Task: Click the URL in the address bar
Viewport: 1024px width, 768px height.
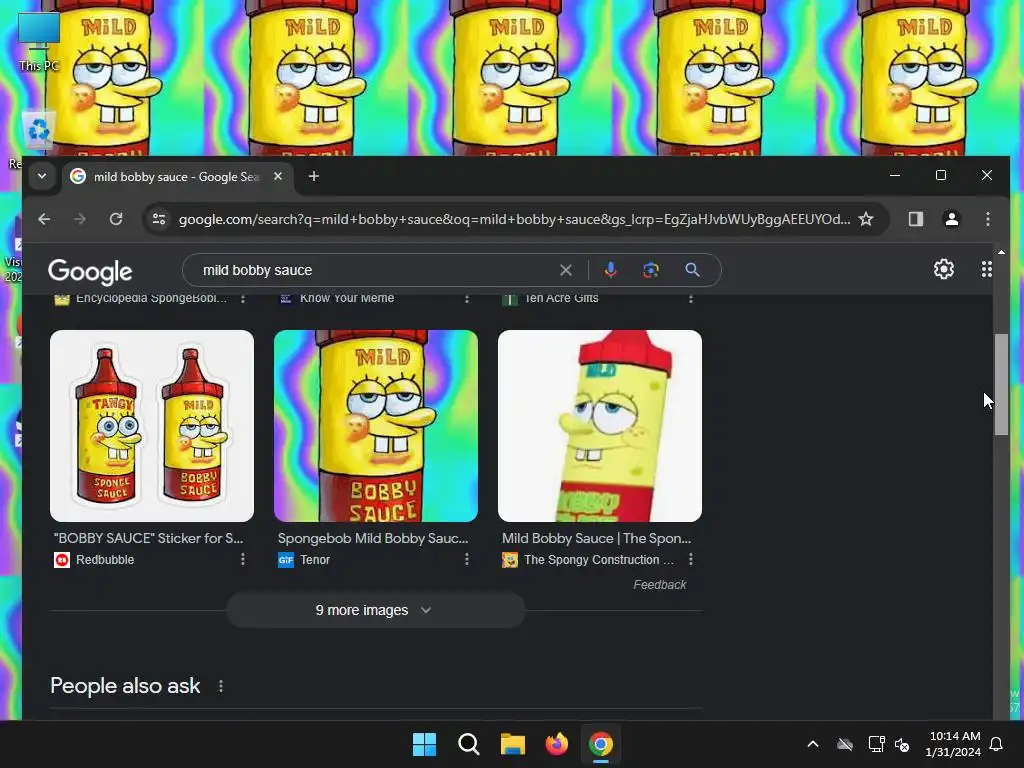Action: click(514, 219)
